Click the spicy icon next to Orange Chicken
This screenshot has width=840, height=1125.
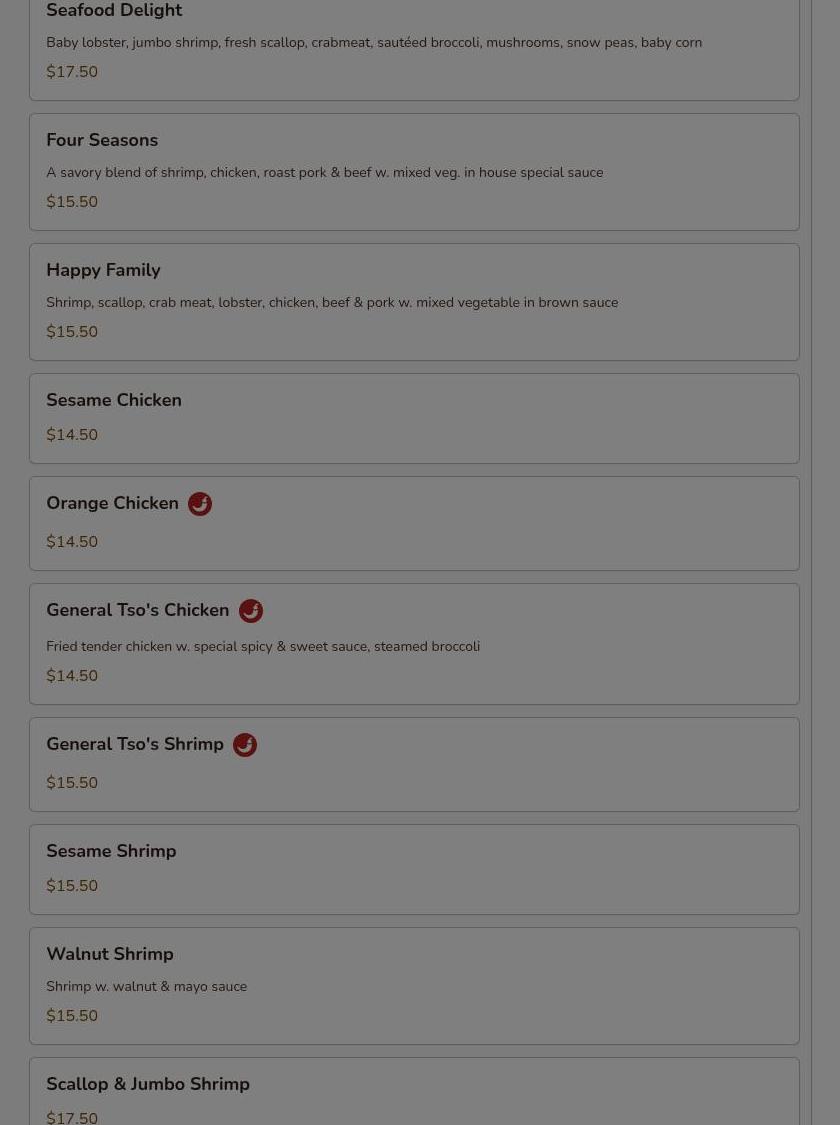(200, 504)
